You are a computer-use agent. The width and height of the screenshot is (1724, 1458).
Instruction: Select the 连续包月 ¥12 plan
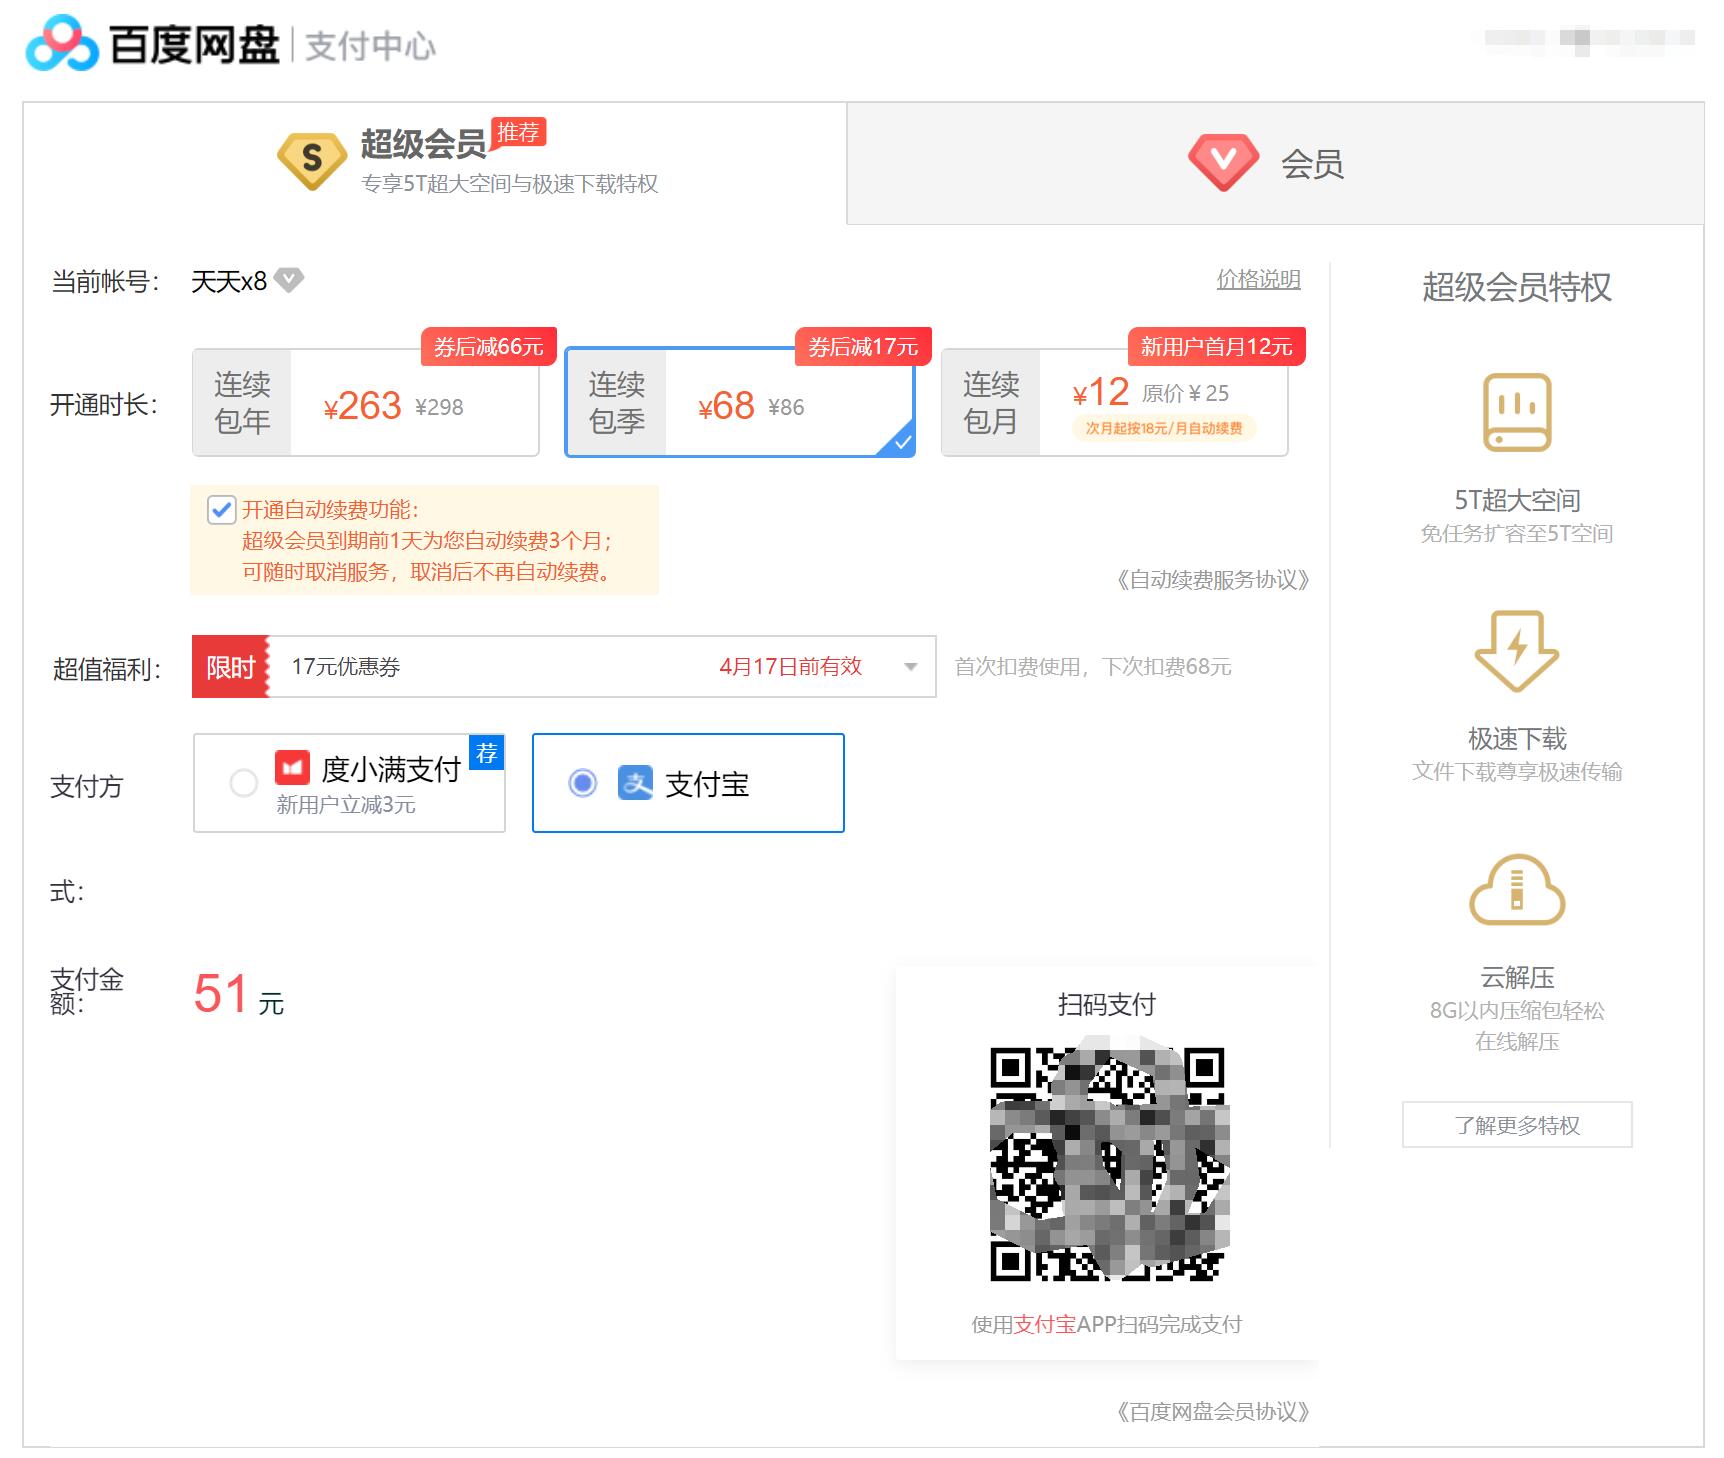pos(1115,403)
